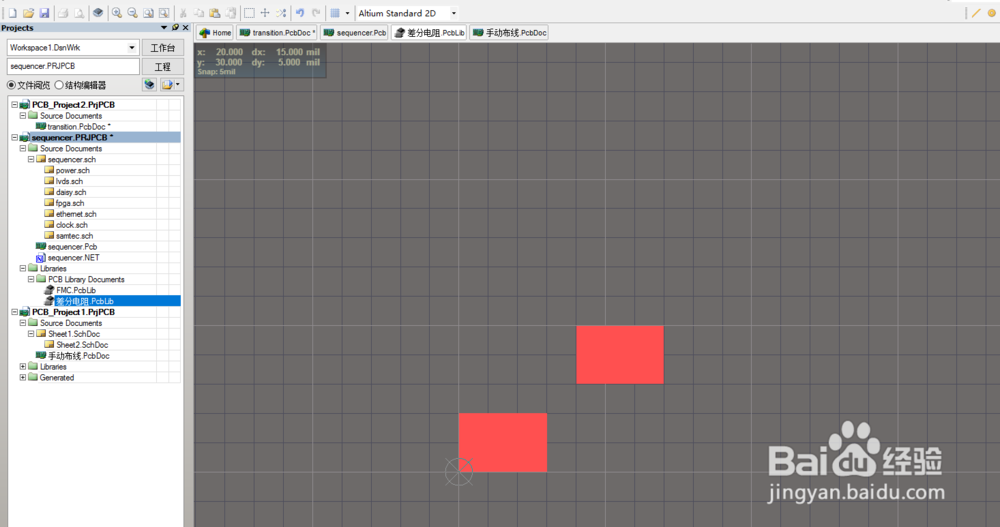Click the Paste clipboard icon

tap(215, 13)
